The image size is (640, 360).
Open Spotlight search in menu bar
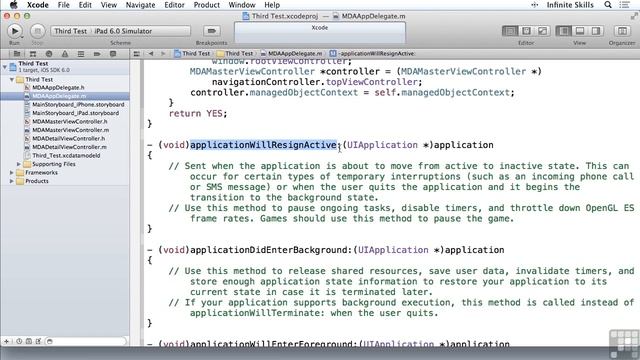(x=608, y=5)
